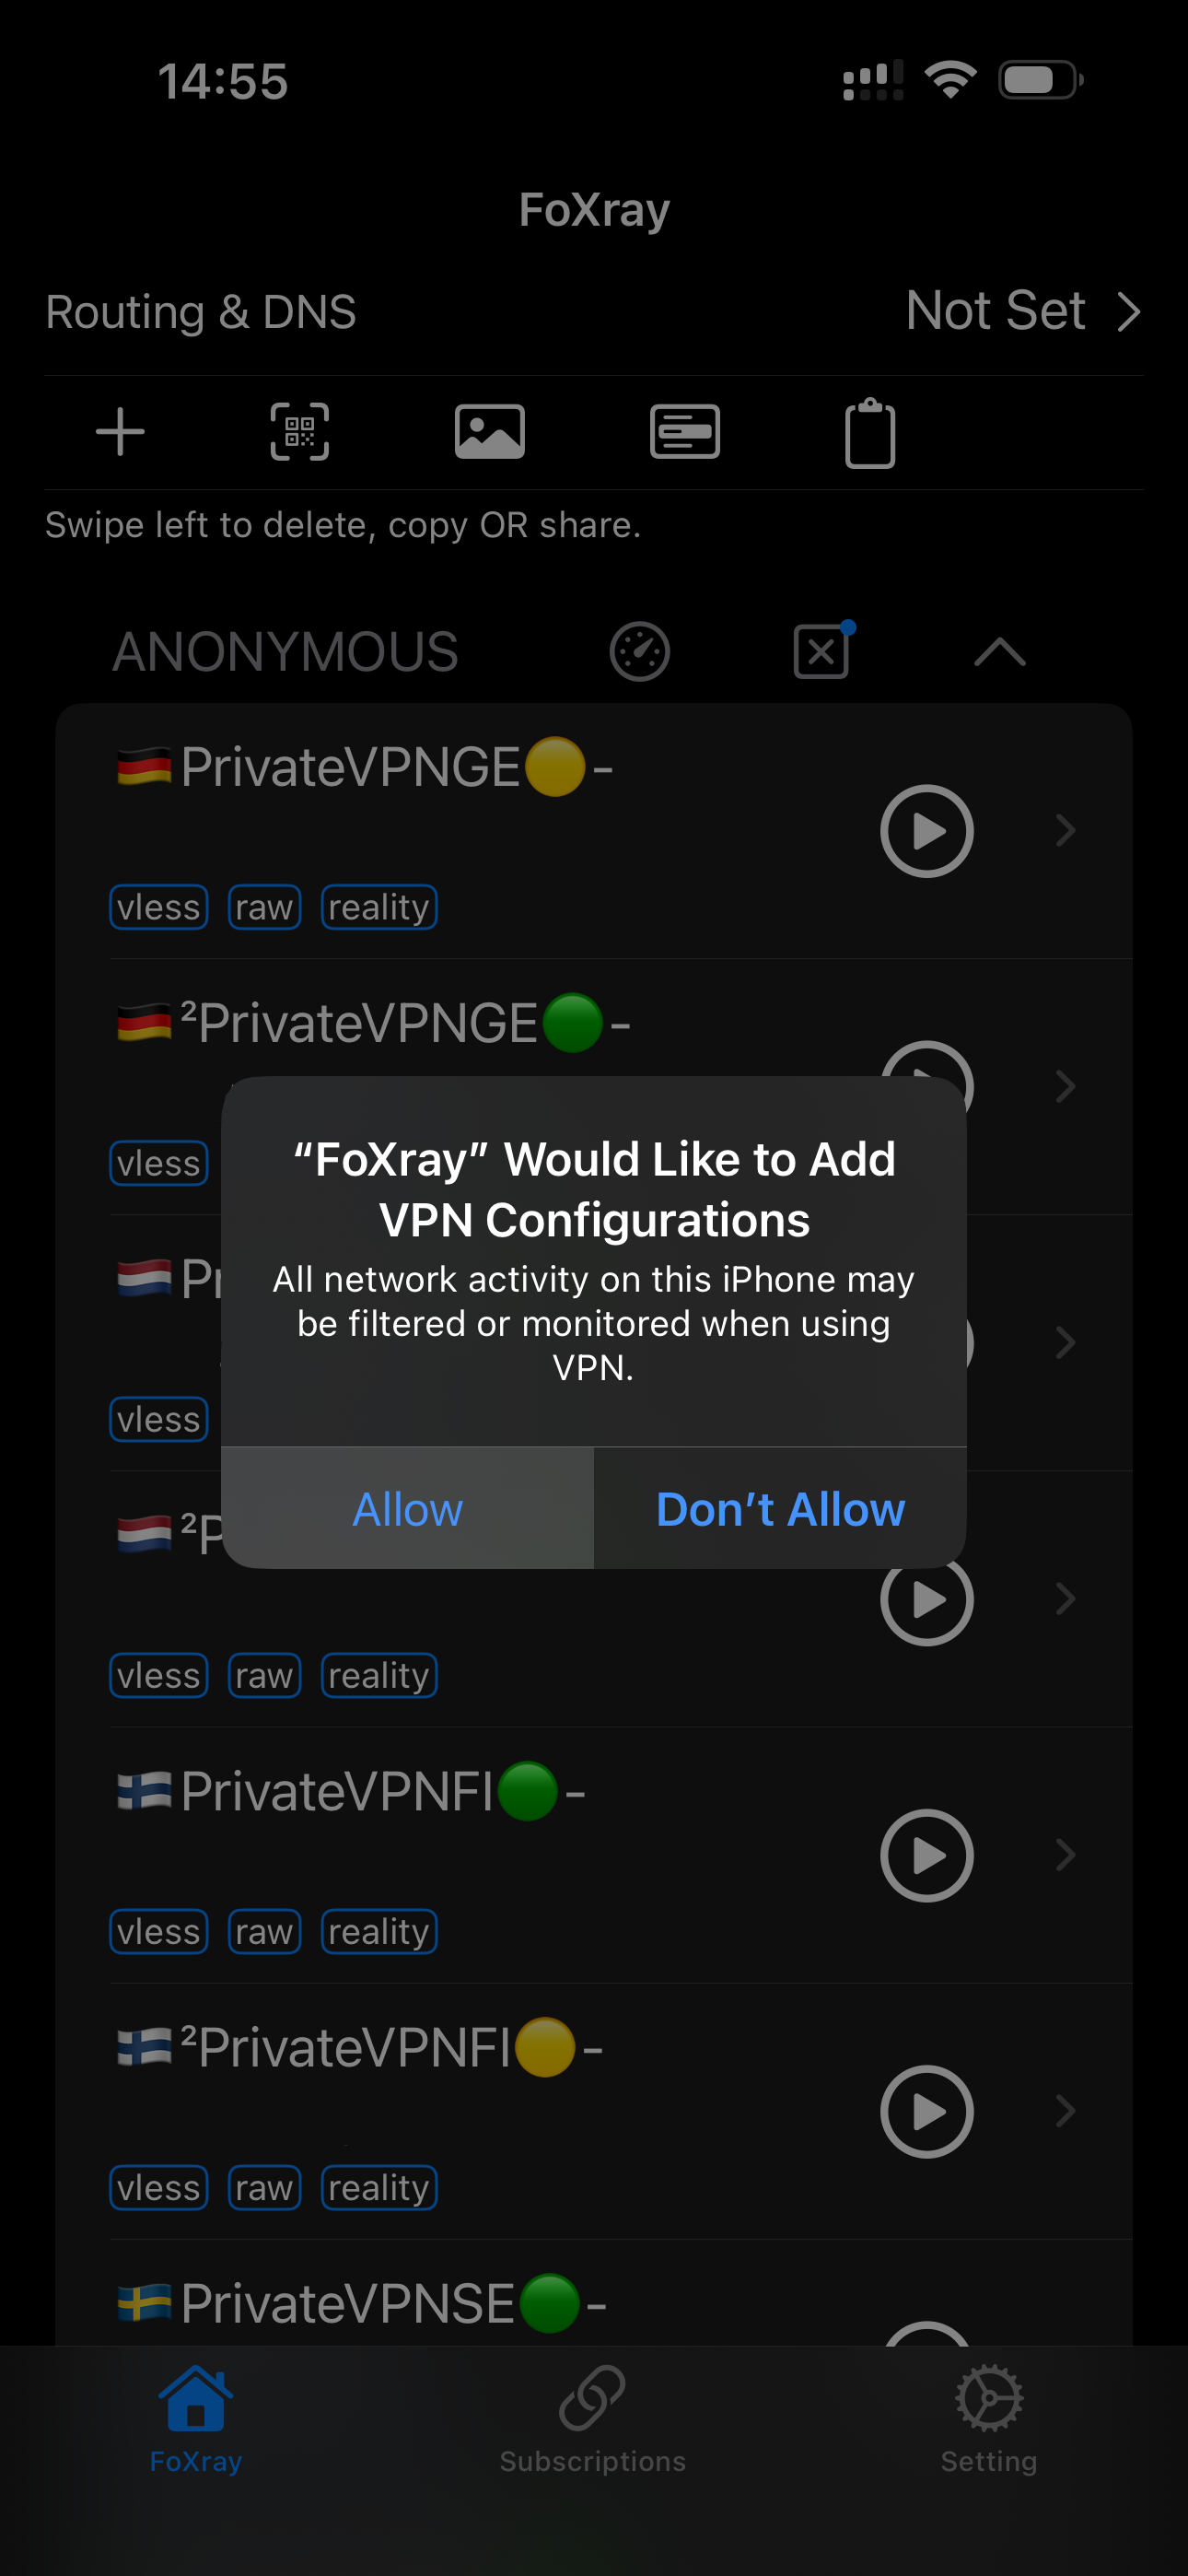The height and width of the screenshot is (2576, 1188).
Task: Paste configuration from clipboard icon
Action: [871, 432]
